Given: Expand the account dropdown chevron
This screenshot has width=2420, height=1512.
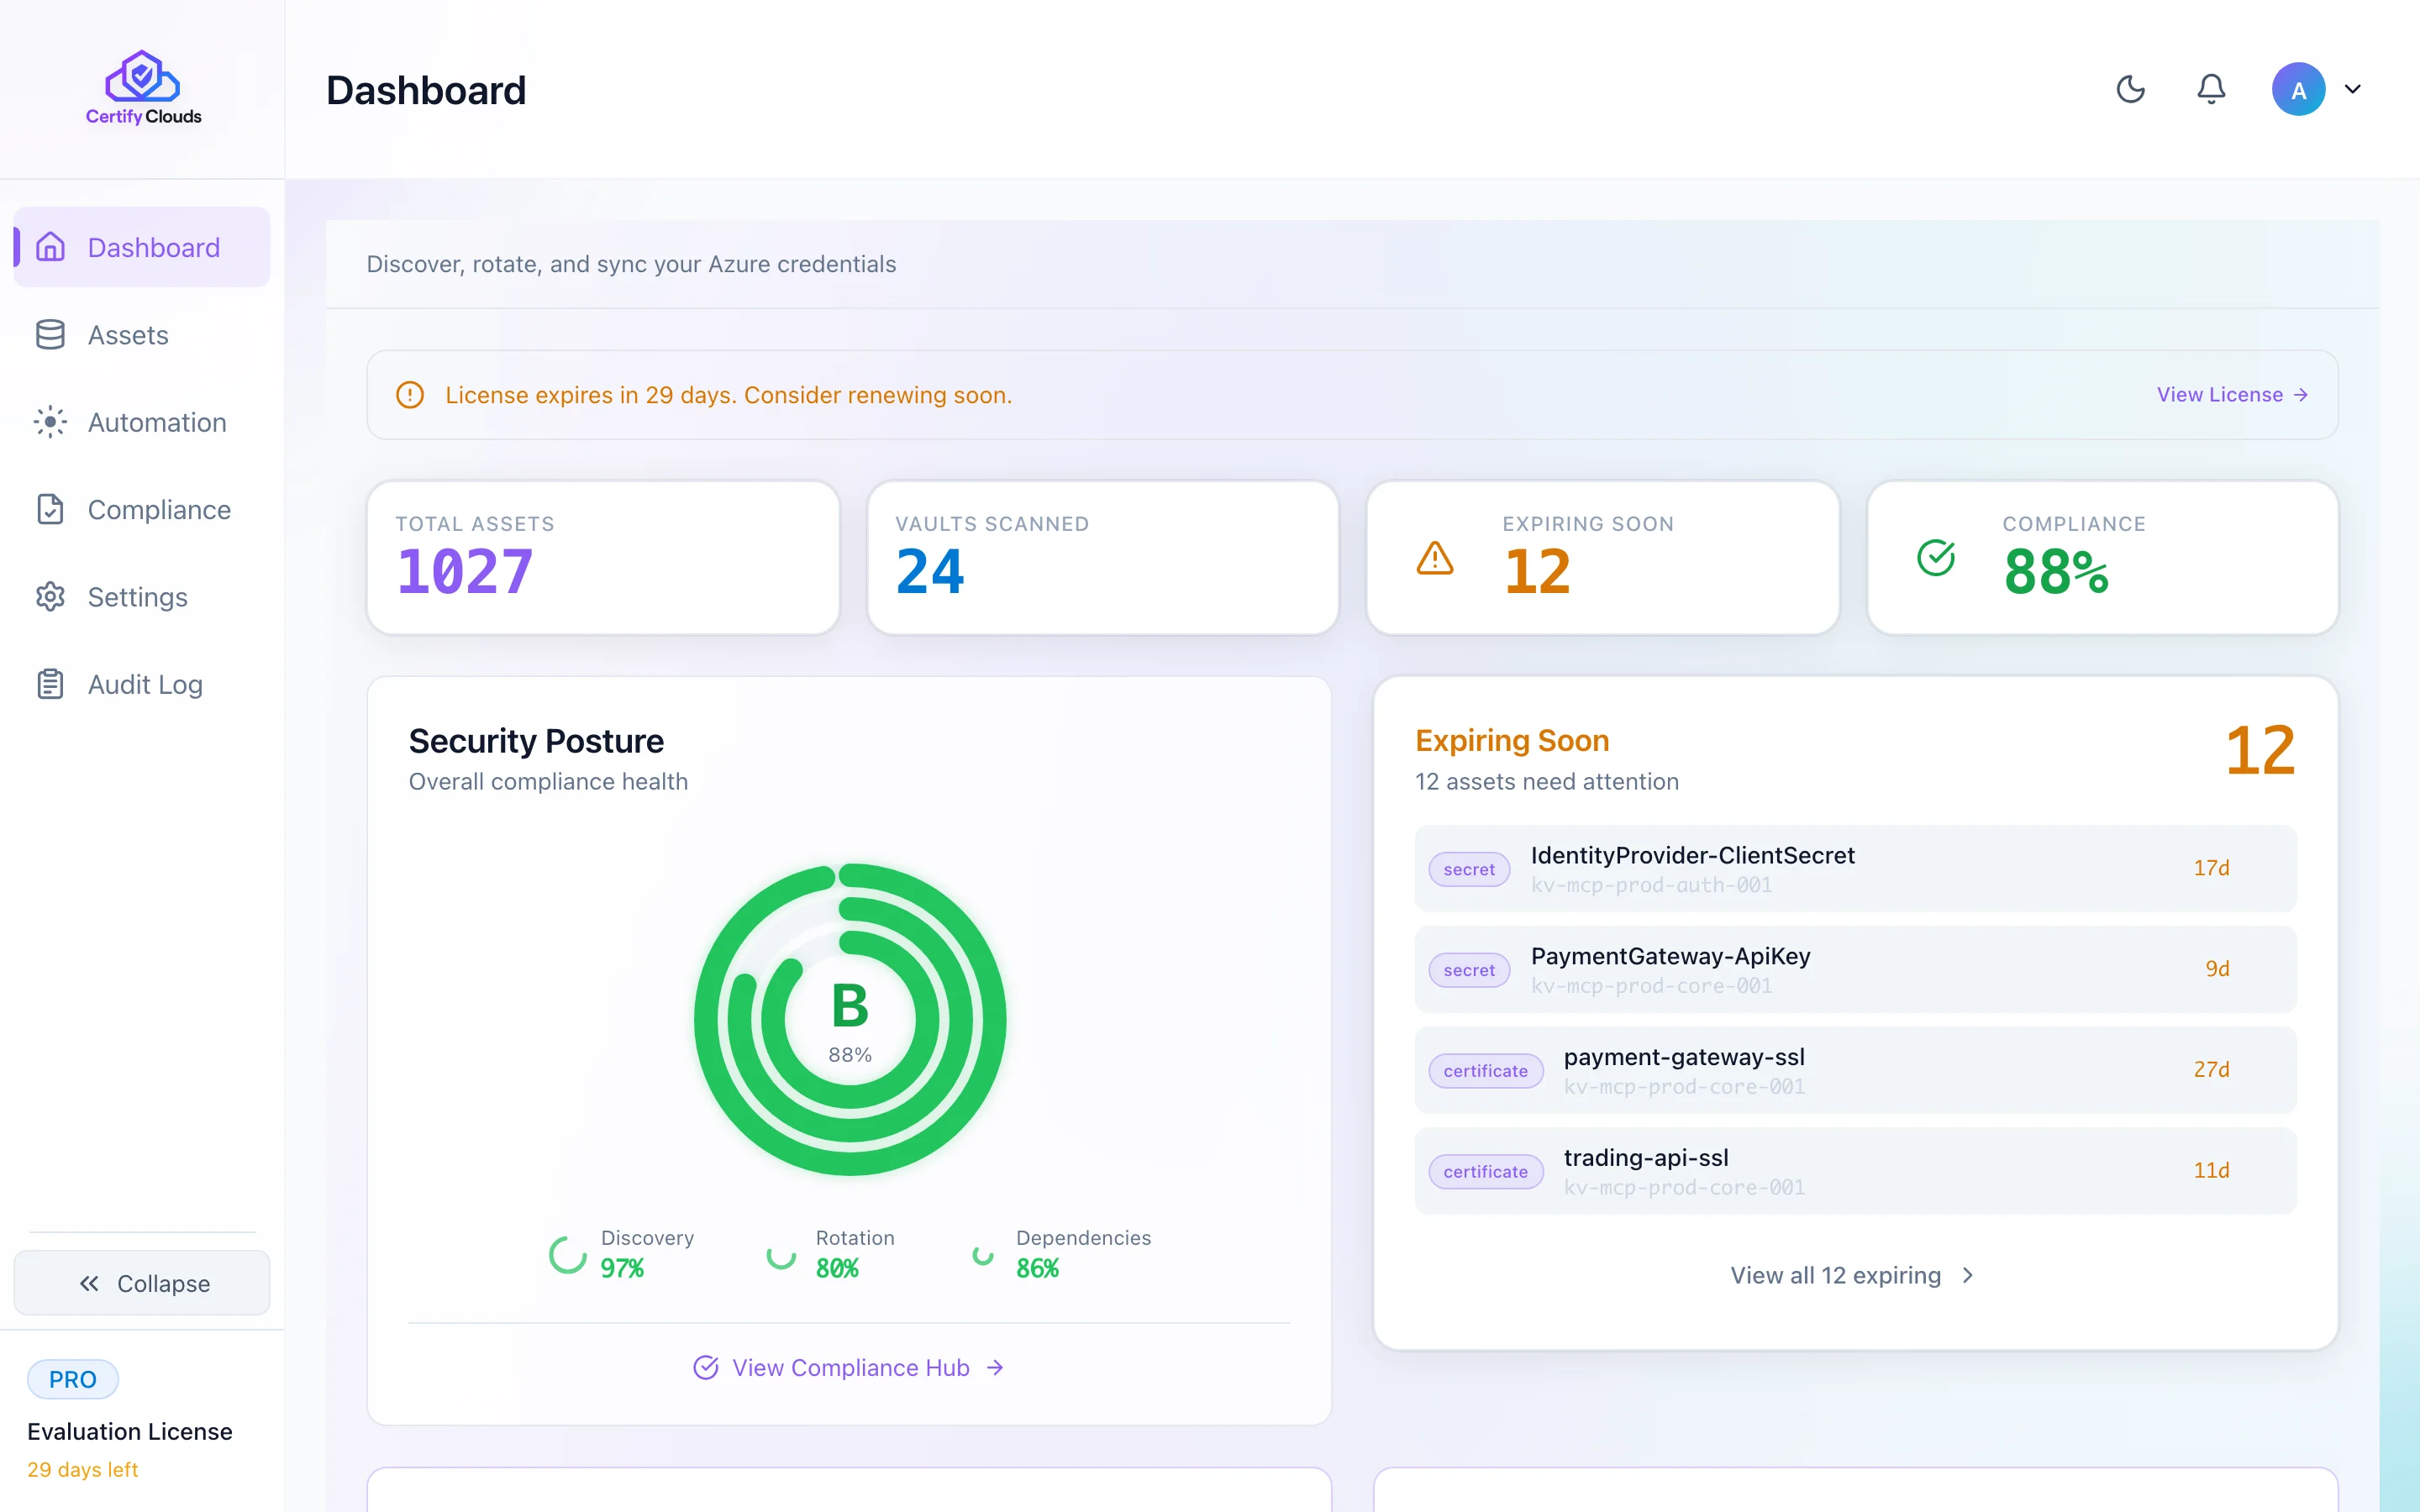Looking at the screenshot, I should (2353, 89).
